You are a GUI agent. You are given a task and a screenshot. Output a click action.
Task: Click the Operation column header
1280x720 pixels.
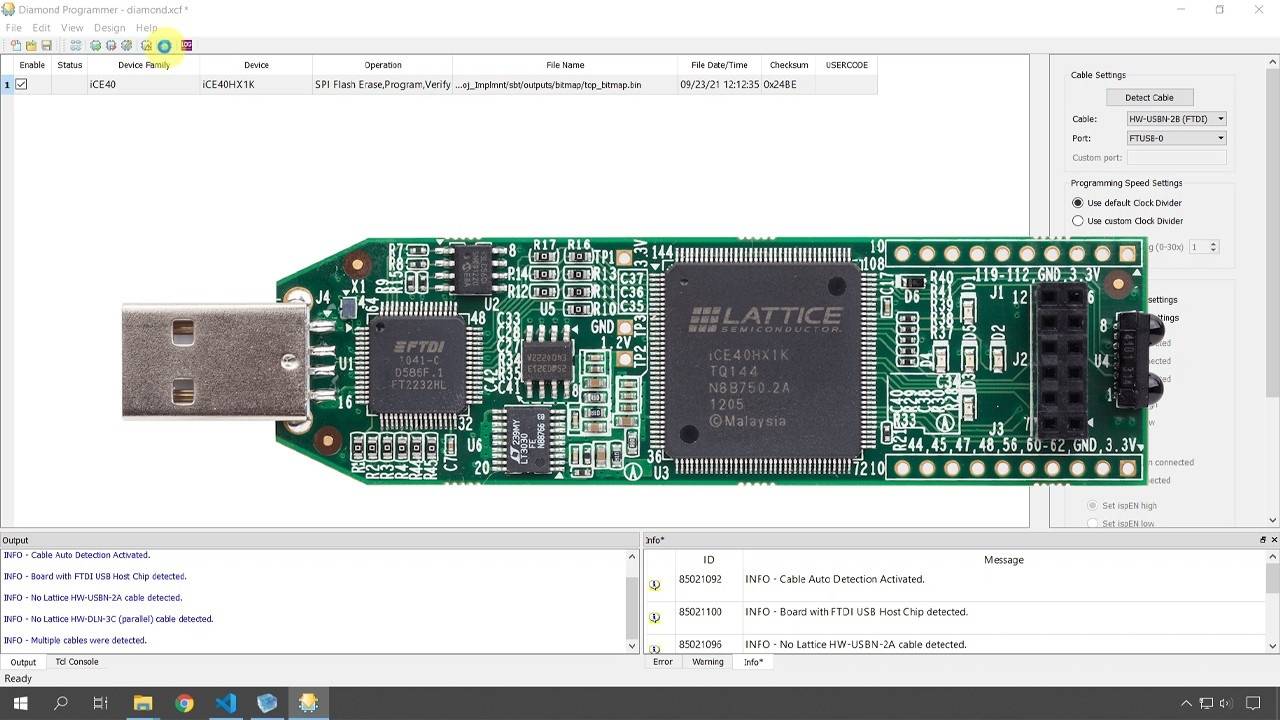click(x=383, y=65)
